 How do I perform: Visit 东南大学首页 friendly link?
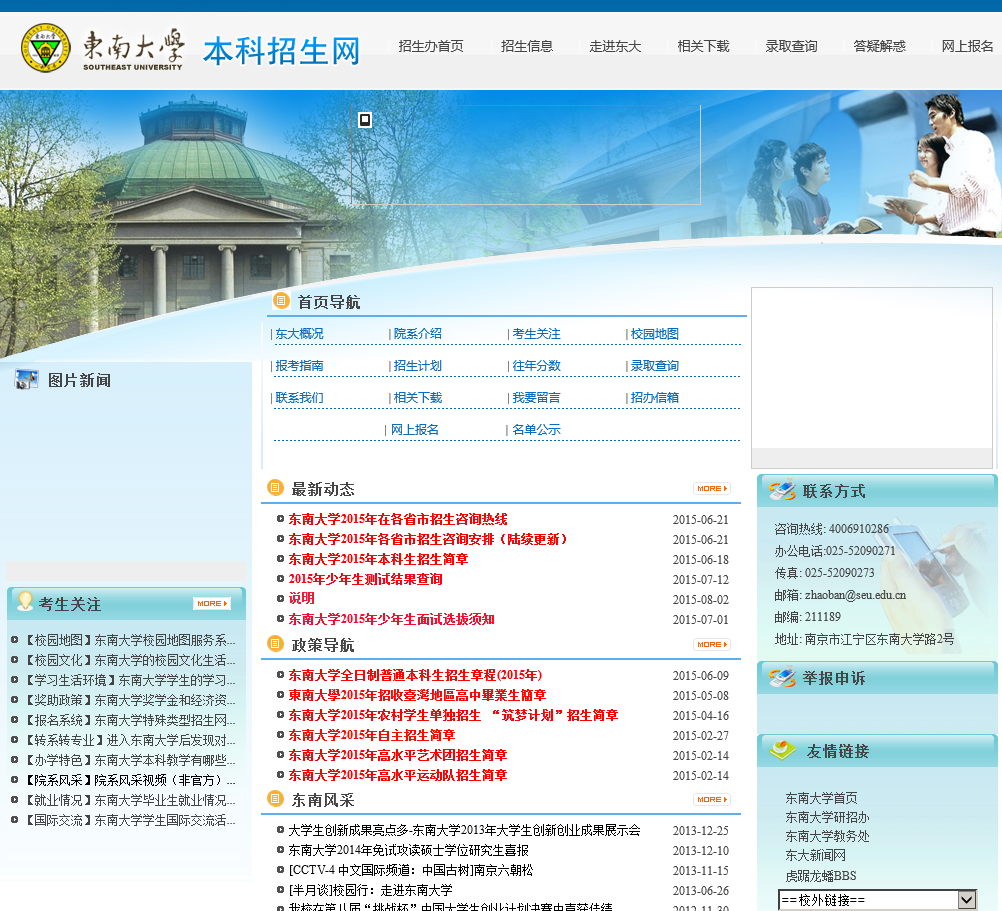(821, 798)
